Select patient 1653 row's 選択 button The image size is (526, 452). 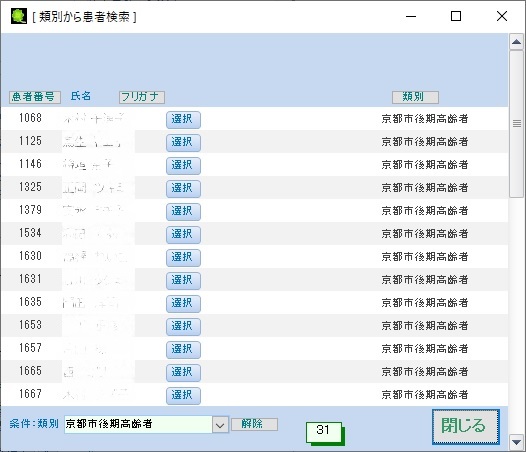coord(183,327)
